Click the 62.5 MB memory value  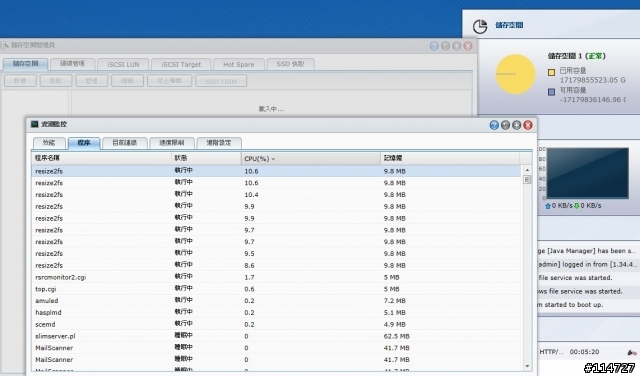pos(396,336)
